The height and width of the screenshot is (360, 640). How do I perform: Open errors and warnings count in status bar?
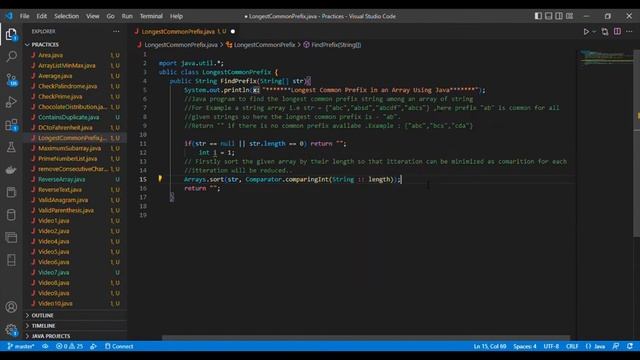[x=69, y=346]
